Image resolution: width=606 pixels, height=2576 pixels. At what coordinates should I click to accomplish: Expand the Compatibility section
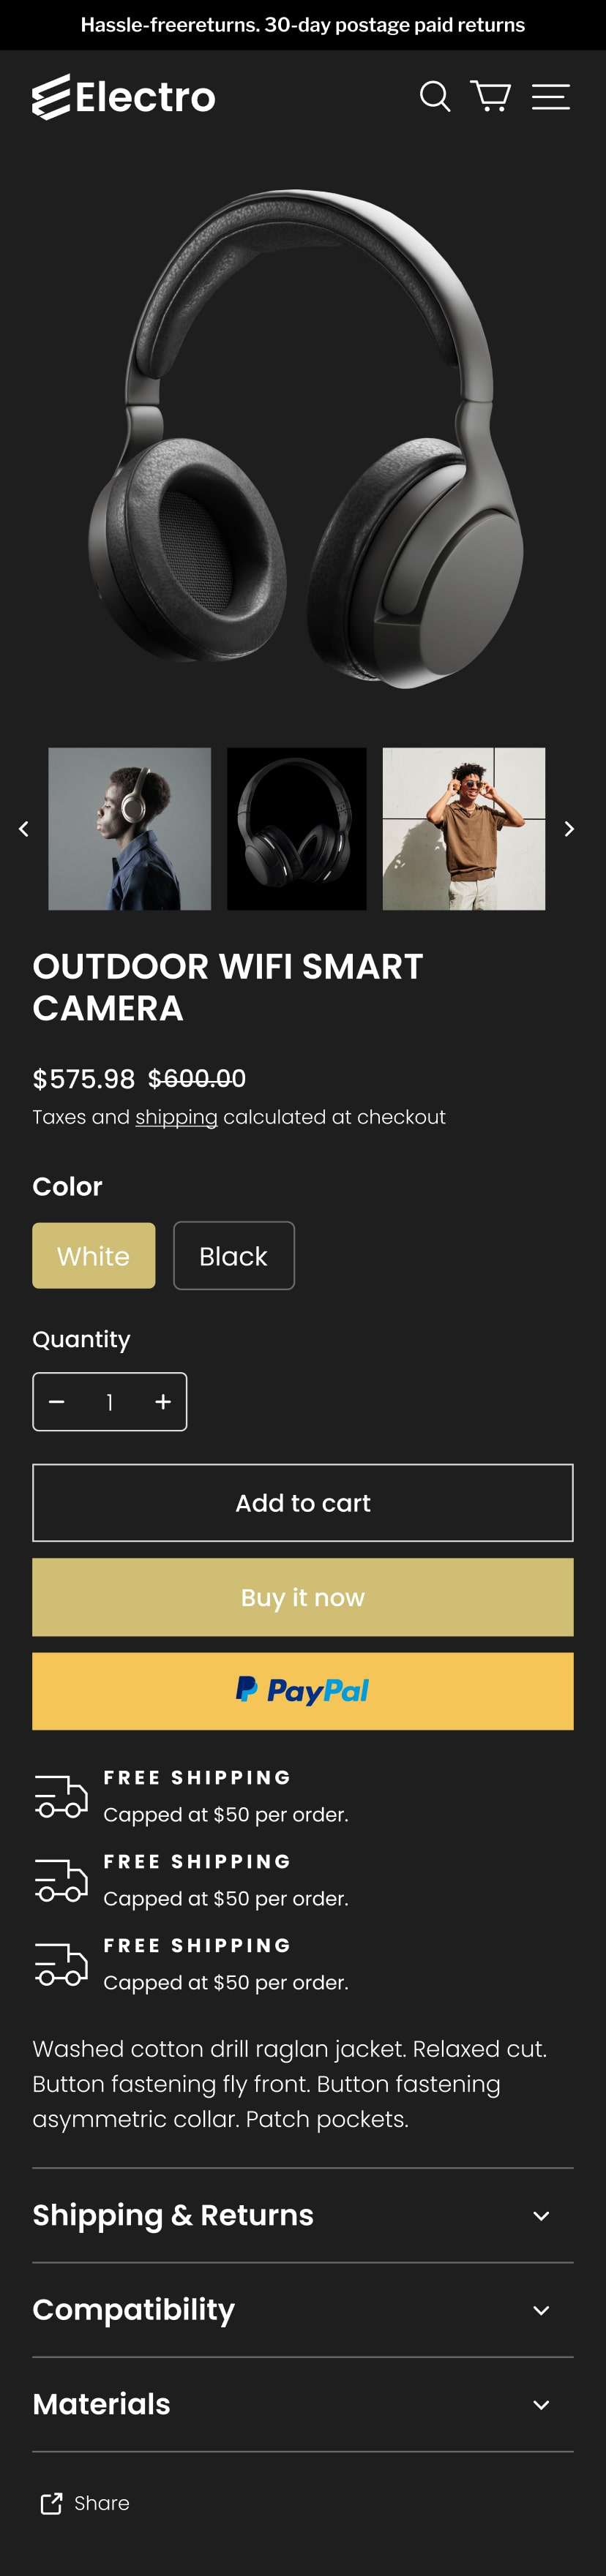click(x=303, y=2310)
